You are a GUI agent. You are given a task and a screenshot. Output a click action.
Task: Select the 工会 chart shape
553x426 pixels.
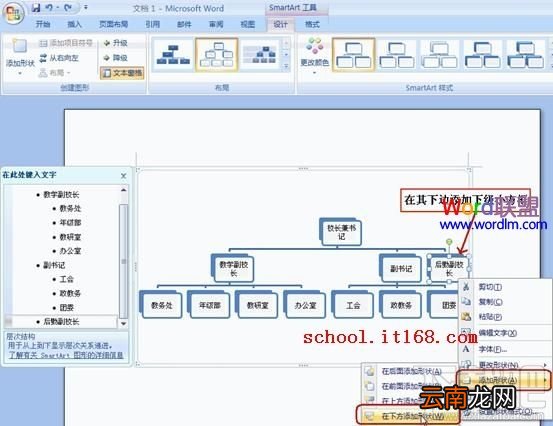(353, 305)
